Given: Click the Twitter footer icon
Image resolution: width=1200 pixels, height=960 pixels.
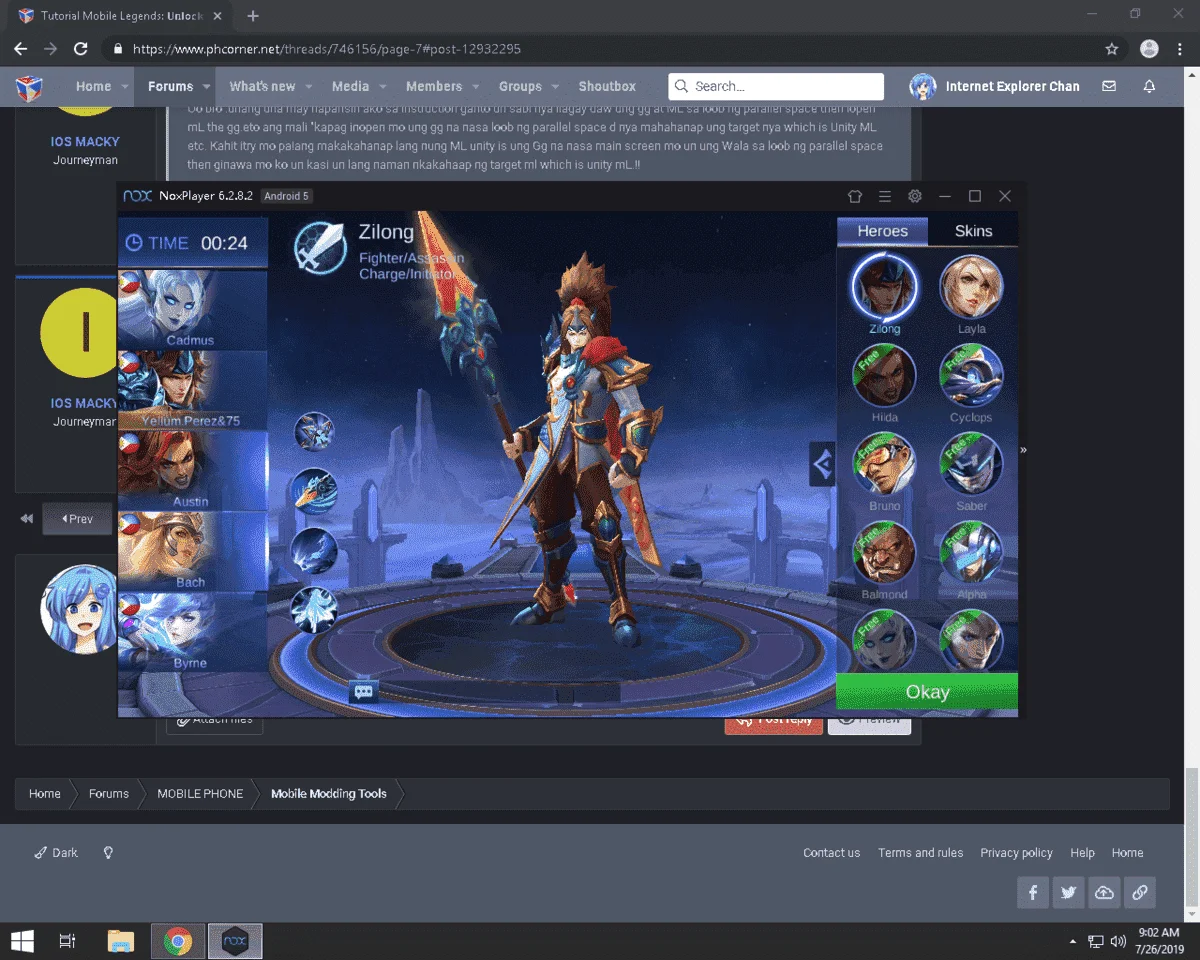Looking at the screenshot, I should pos(1068,892).
